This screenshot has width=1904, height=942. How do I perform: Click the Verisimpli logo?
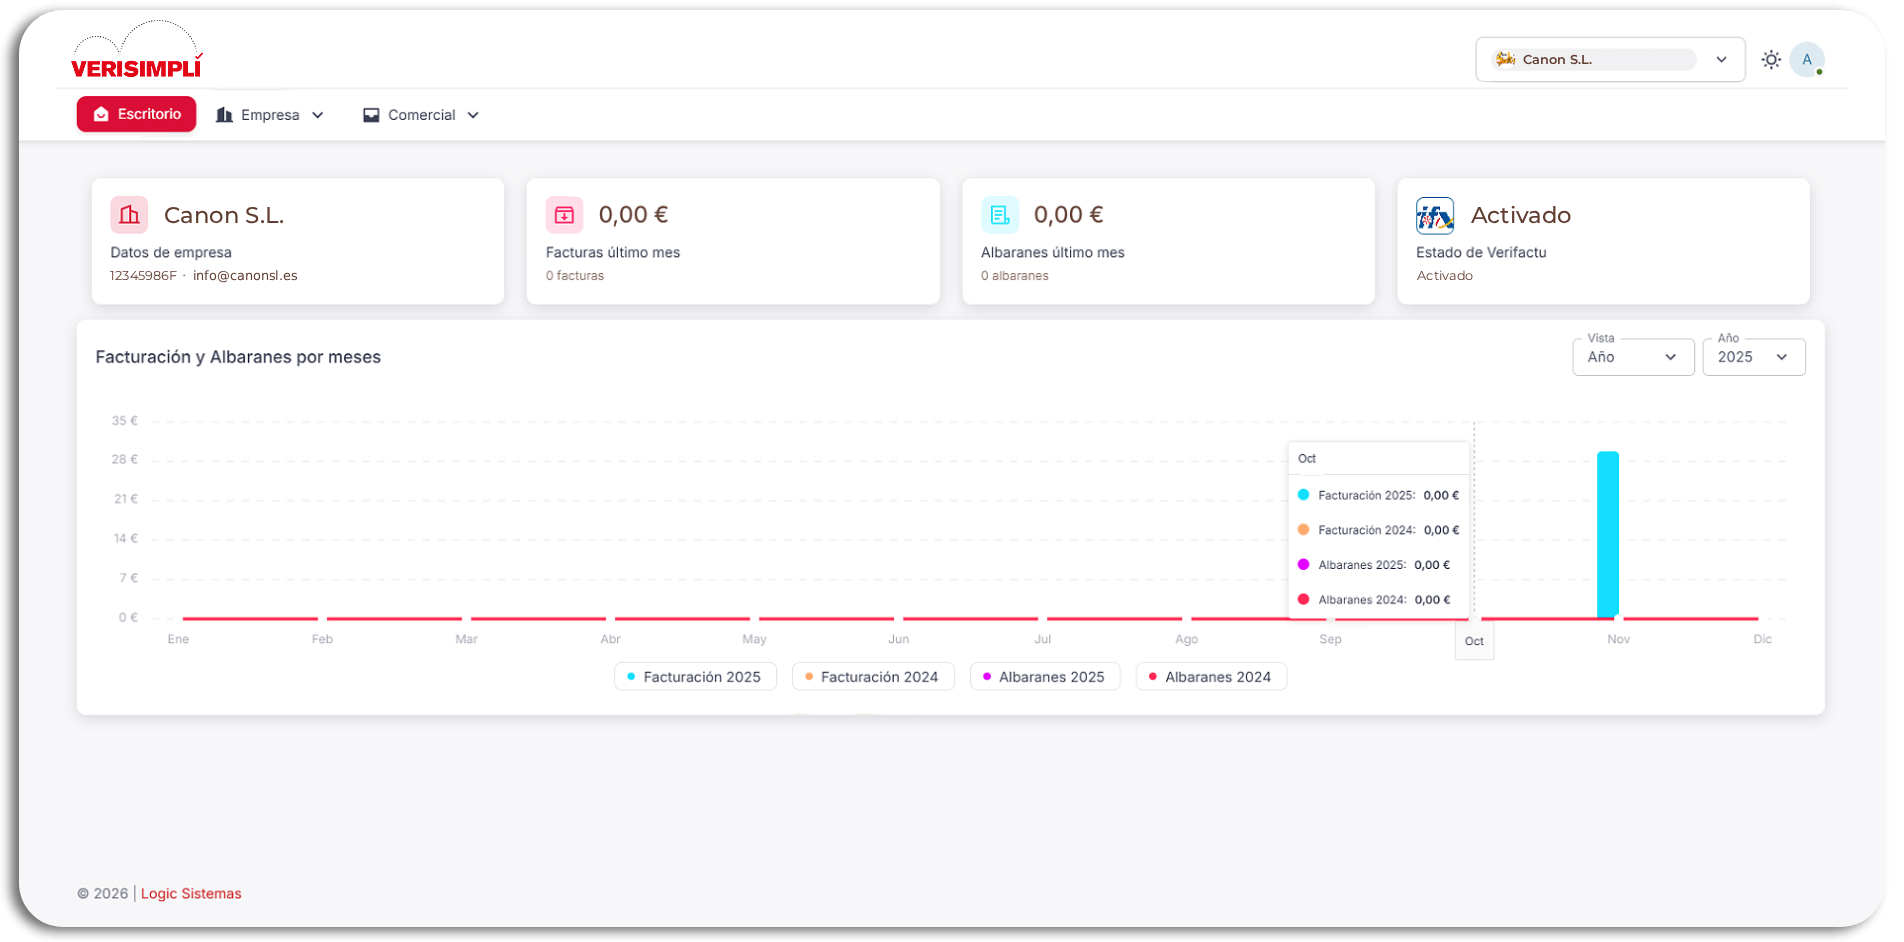tap(136, 53)
